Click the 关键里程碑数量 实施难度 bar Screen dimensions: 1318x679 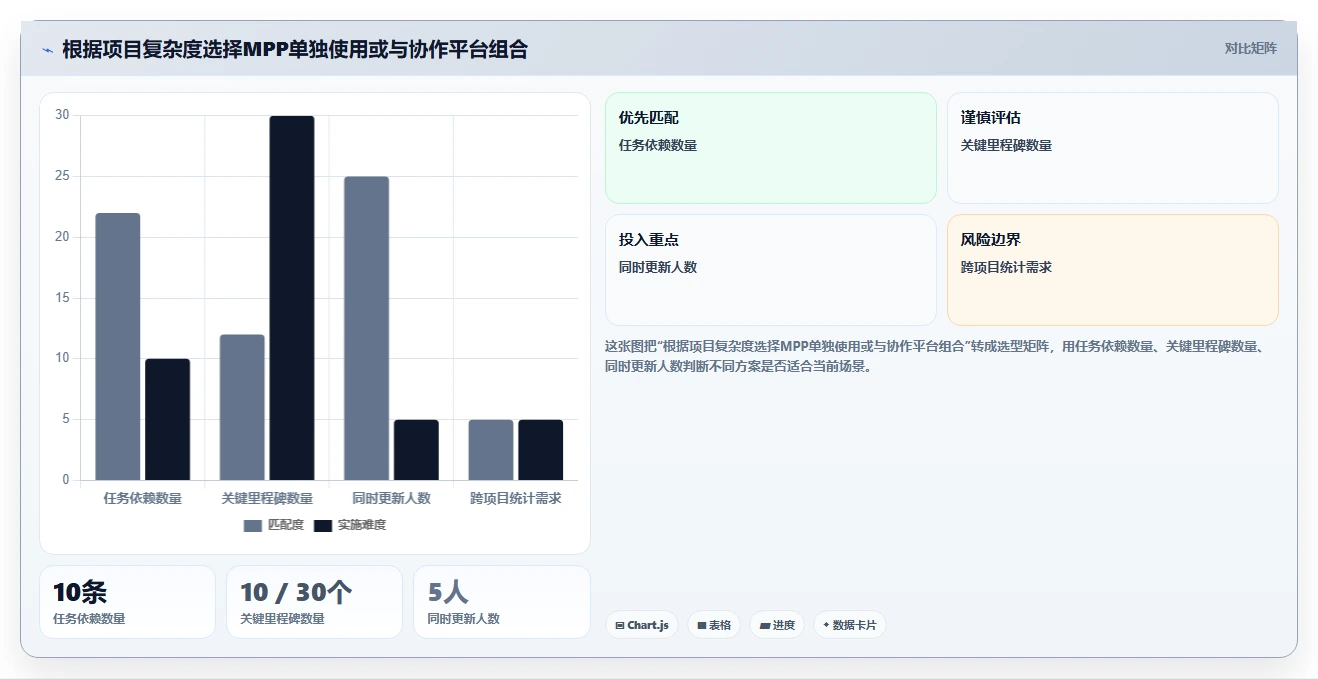point(292,298)
